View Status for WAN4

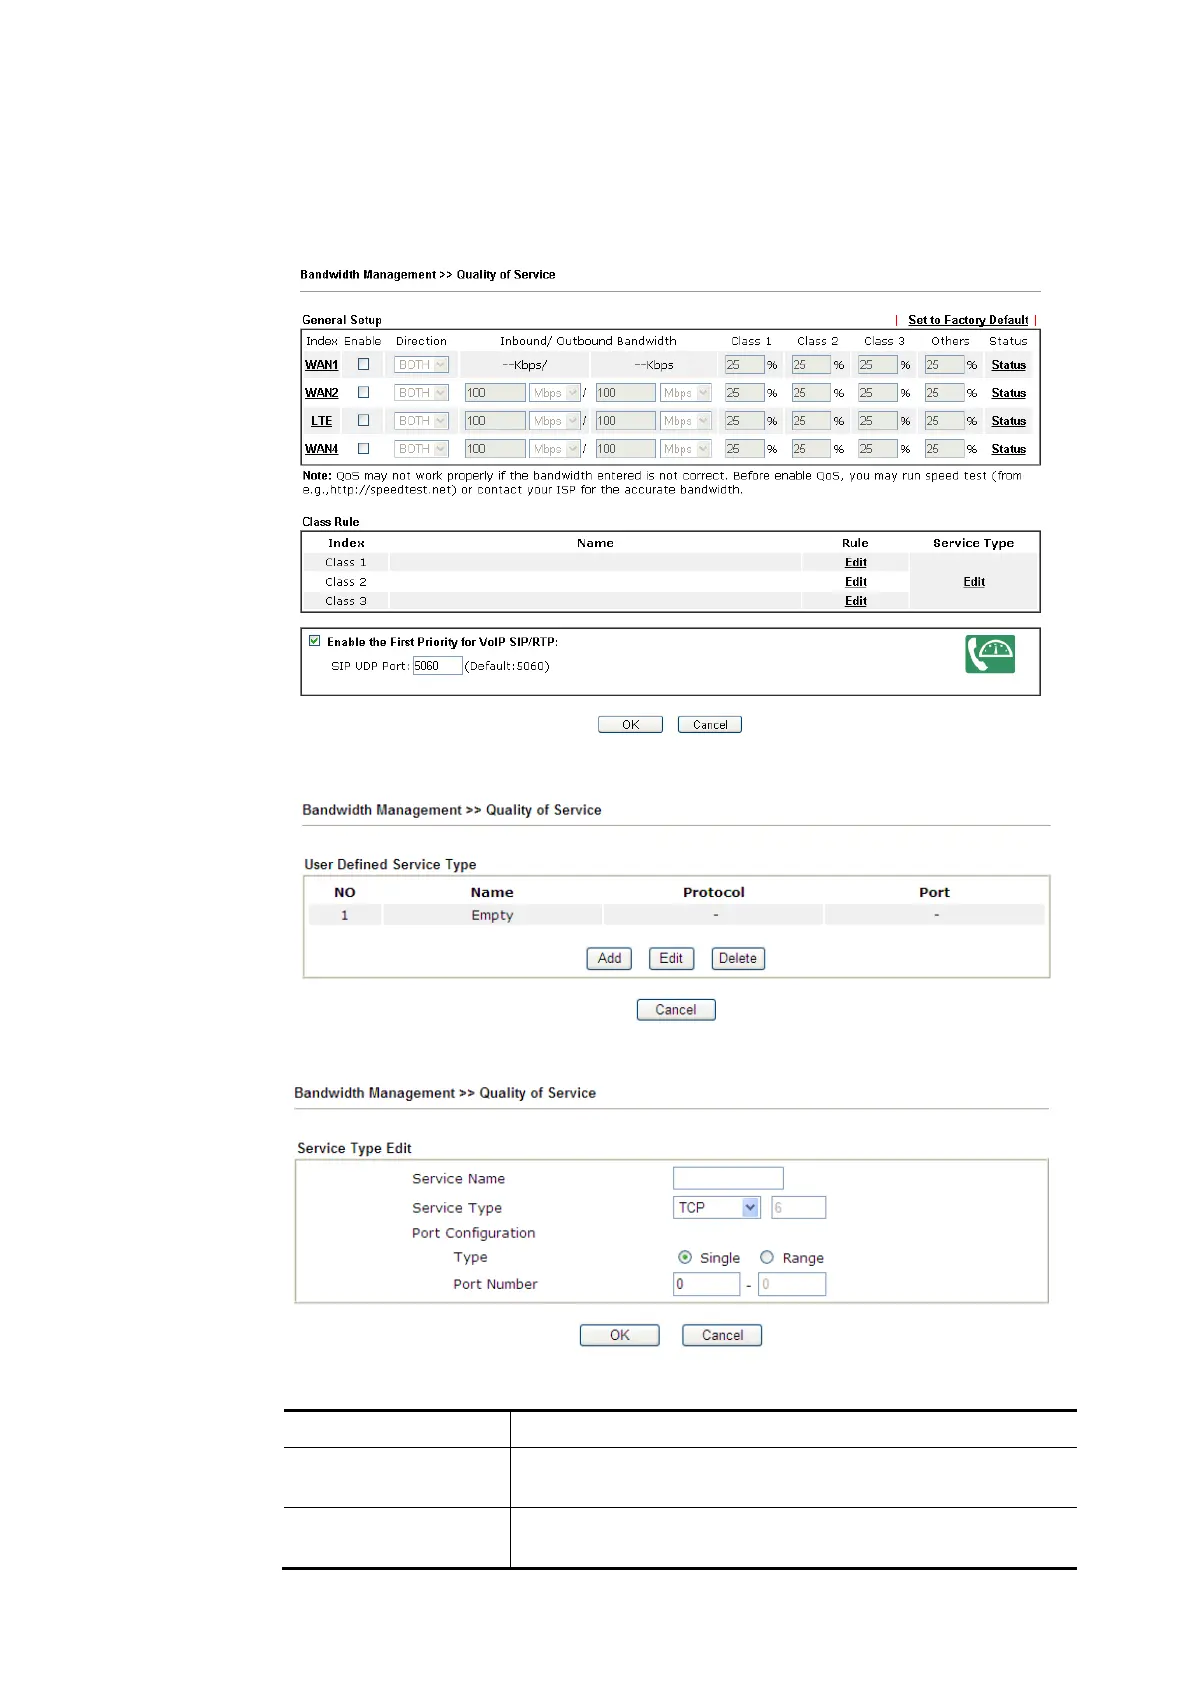point(1008,449)
